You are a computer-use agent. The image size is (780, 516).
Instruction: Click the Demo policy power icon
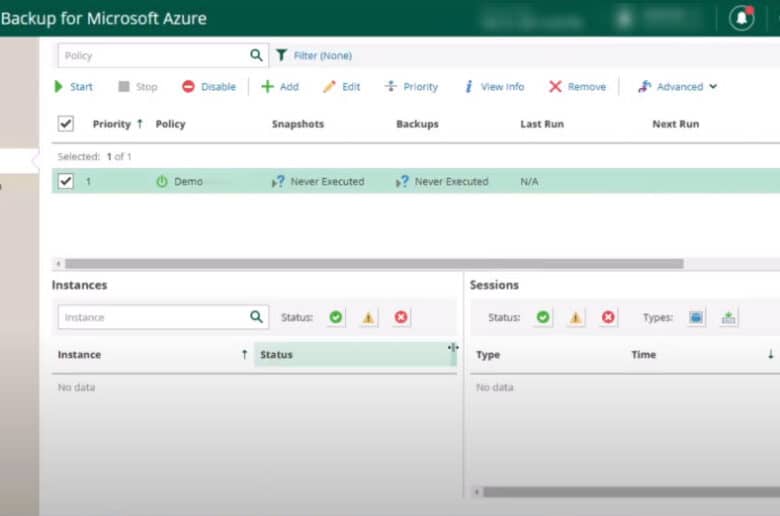click(x=162, y=182)
